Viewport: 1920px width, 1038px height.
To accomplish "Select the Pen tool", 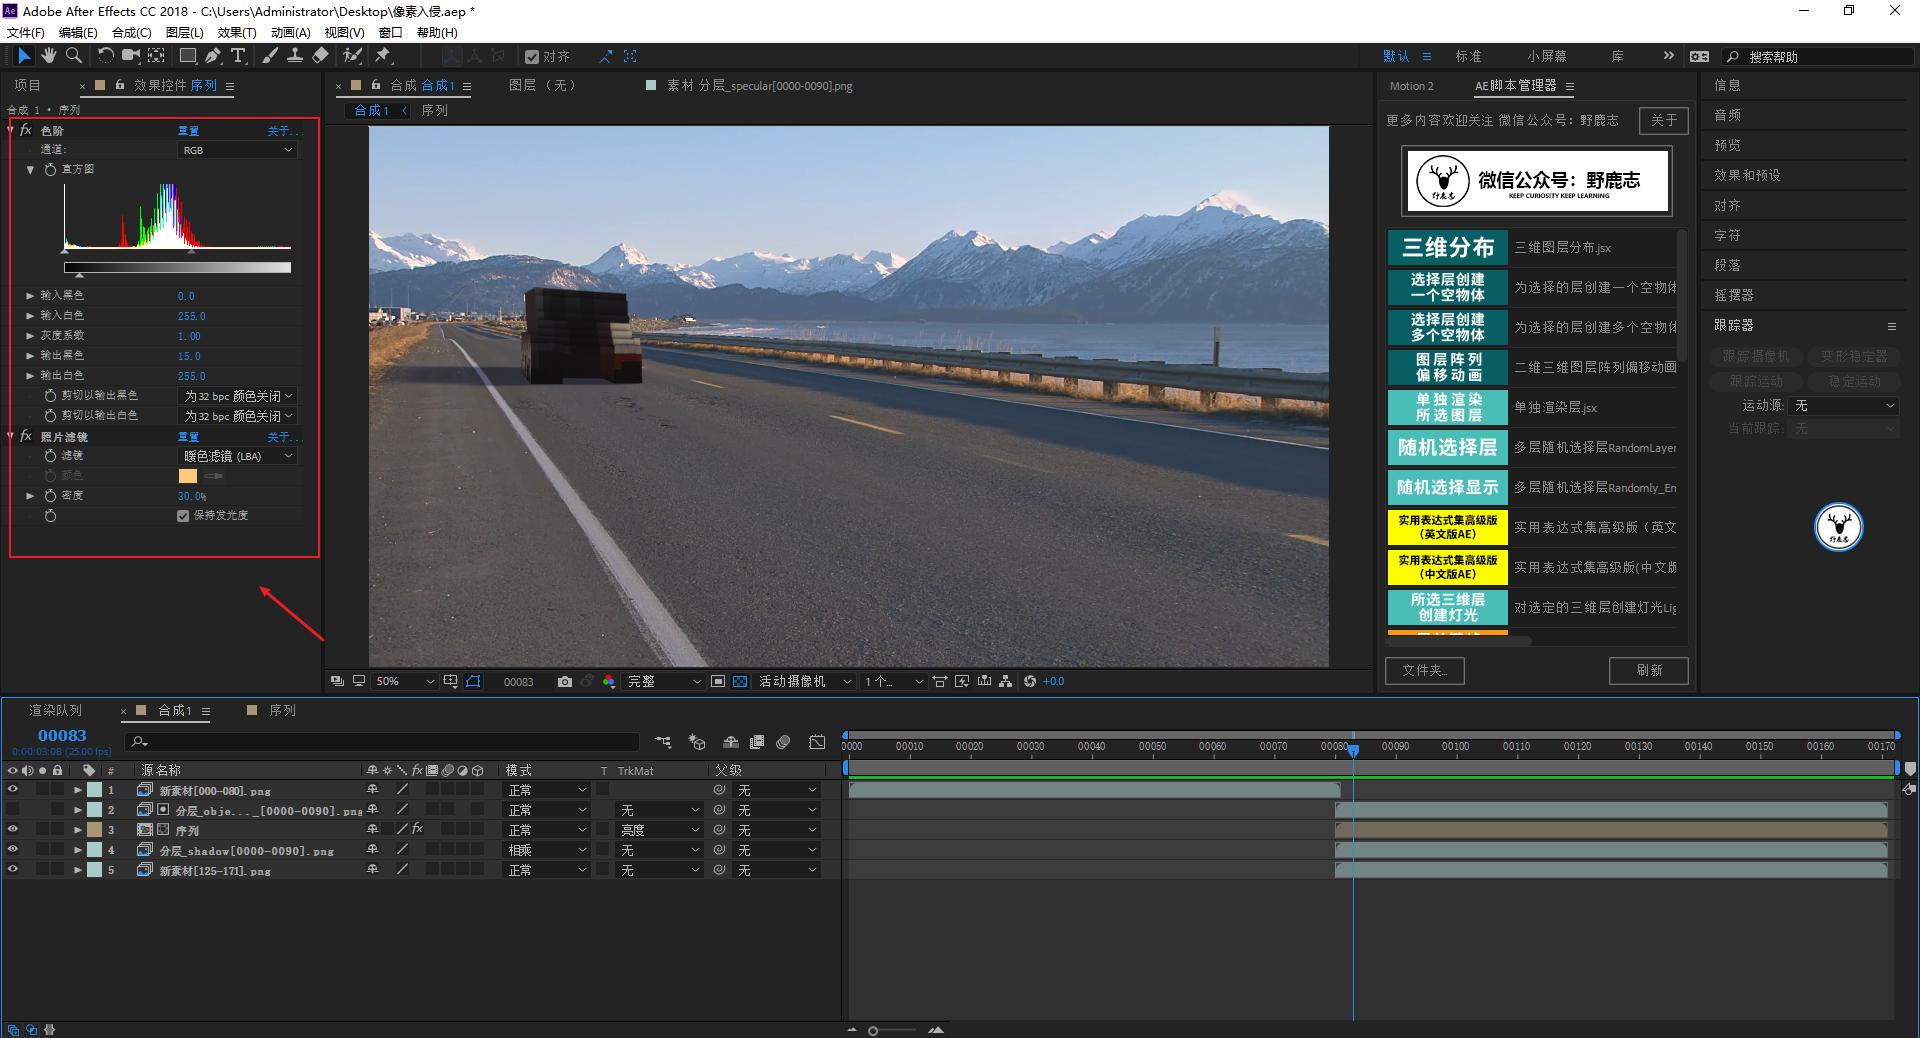I will click(213, 56).
